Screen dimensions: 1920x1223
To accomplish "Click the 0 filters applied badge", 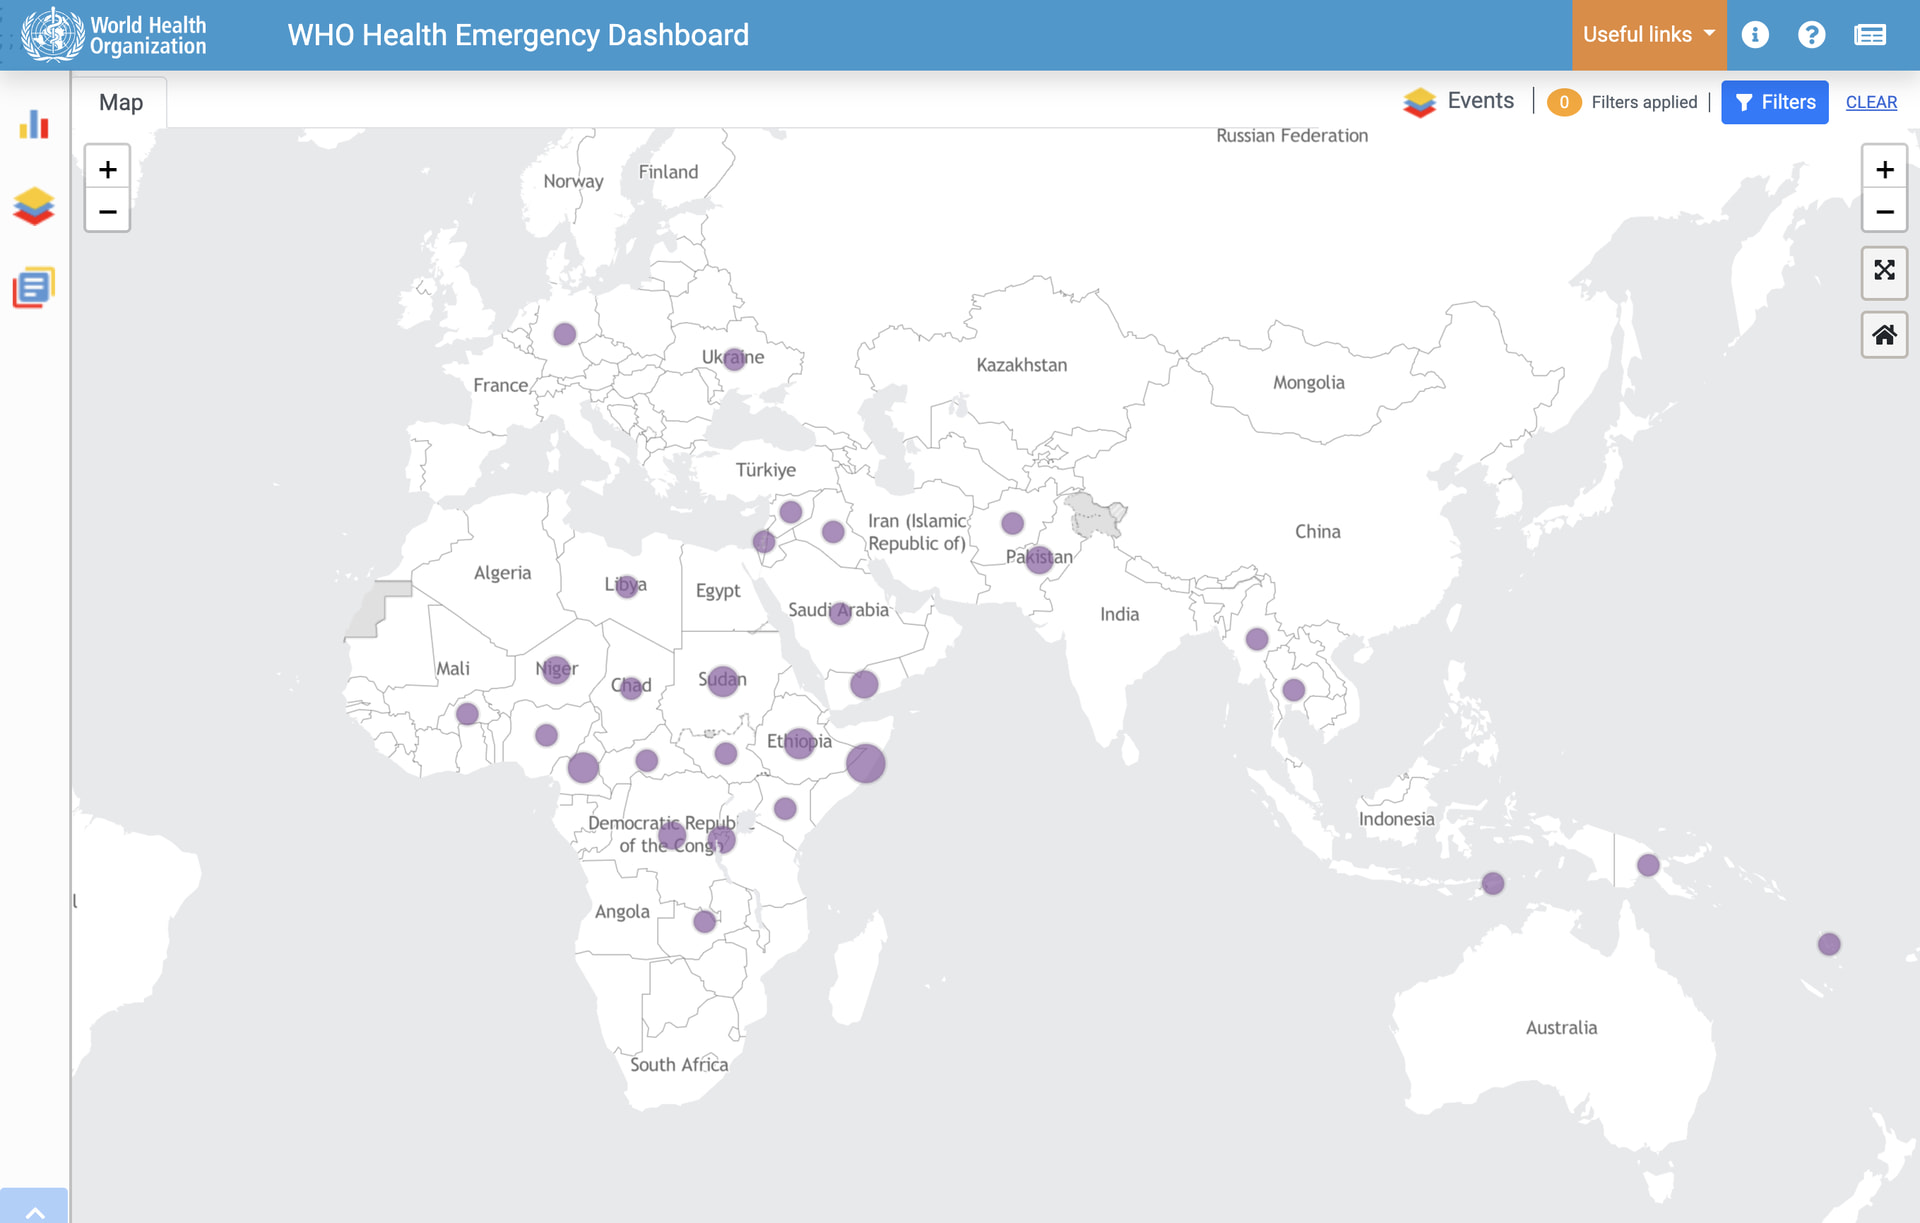I will tap(1564, 102).
